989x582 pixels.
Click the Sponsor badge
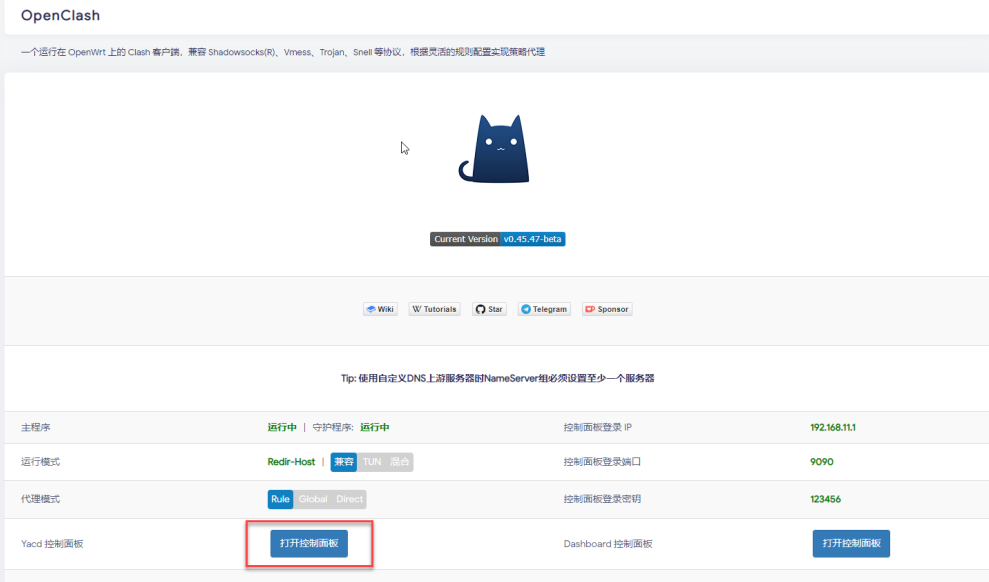(607, 309)
